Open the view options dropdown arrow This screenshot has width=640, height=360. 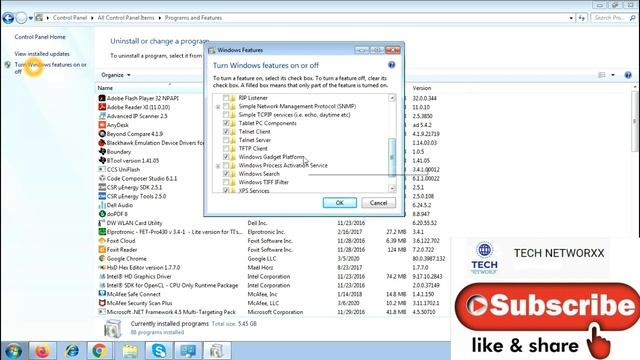point(613,75)
